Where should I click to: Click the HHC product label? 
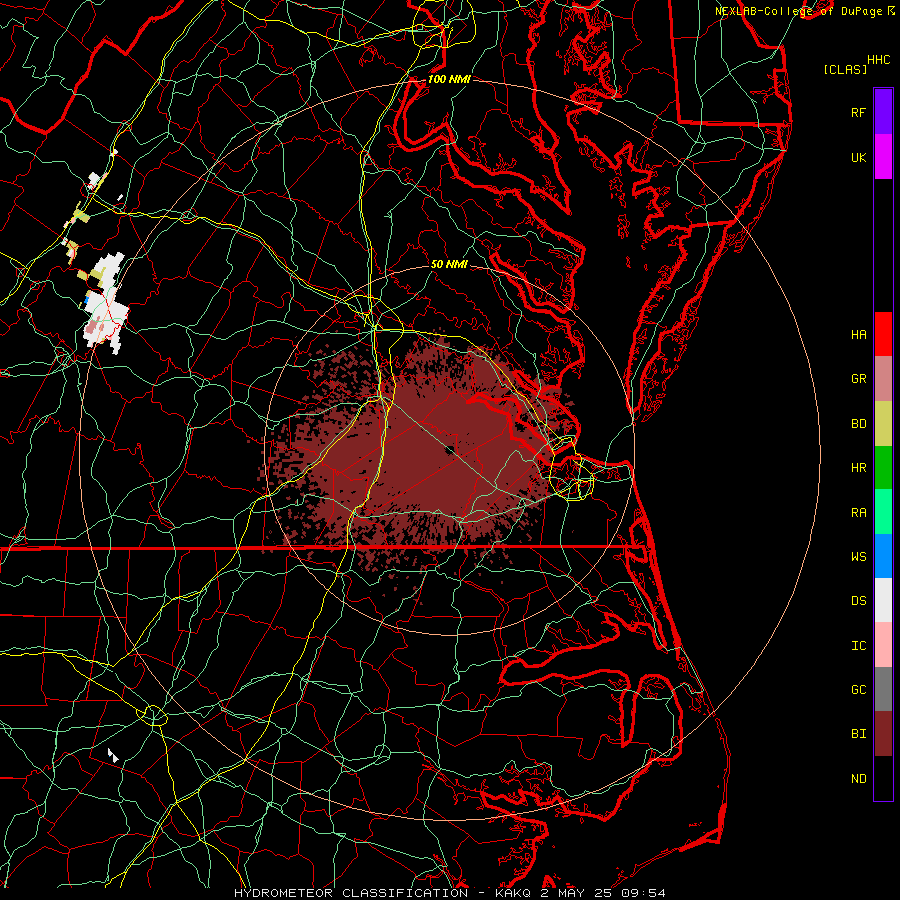click(879, 60)
